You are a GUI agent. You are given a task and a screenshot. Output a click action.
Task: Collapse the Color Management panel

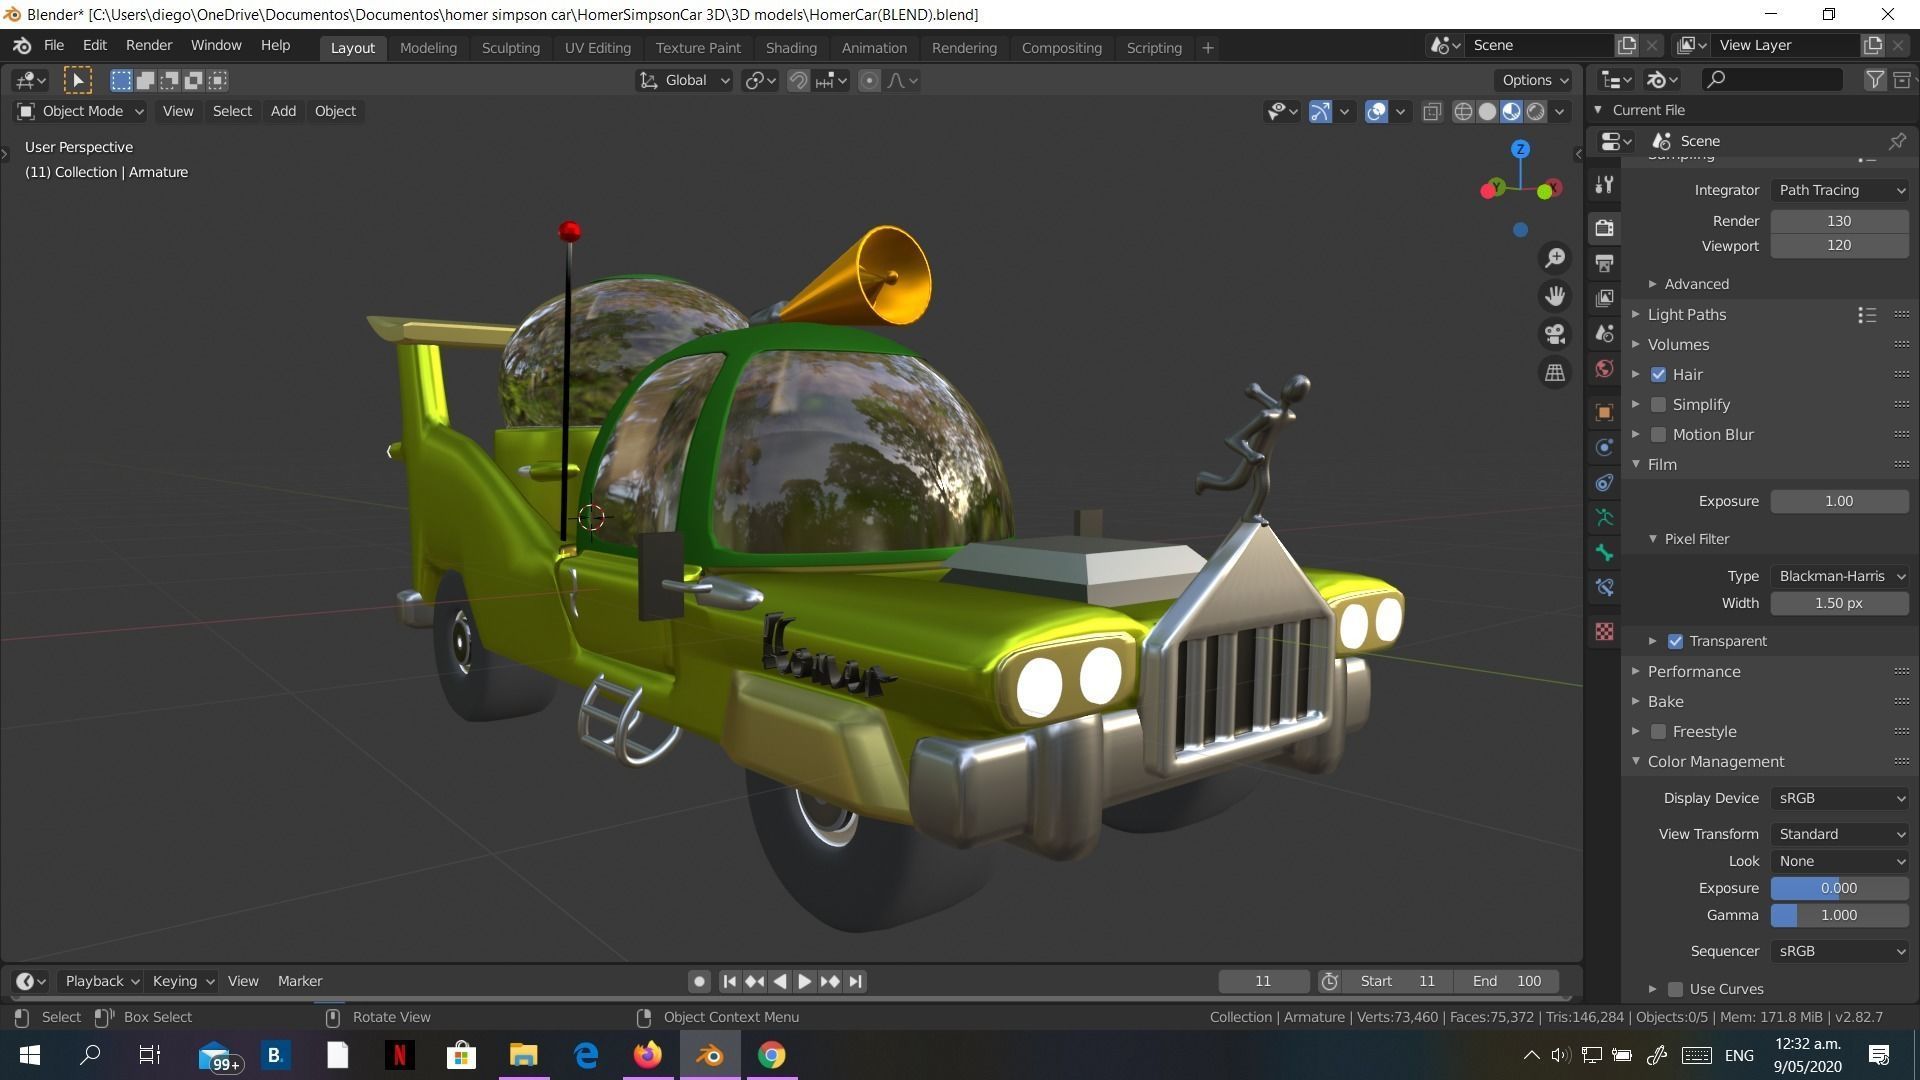1715,761
